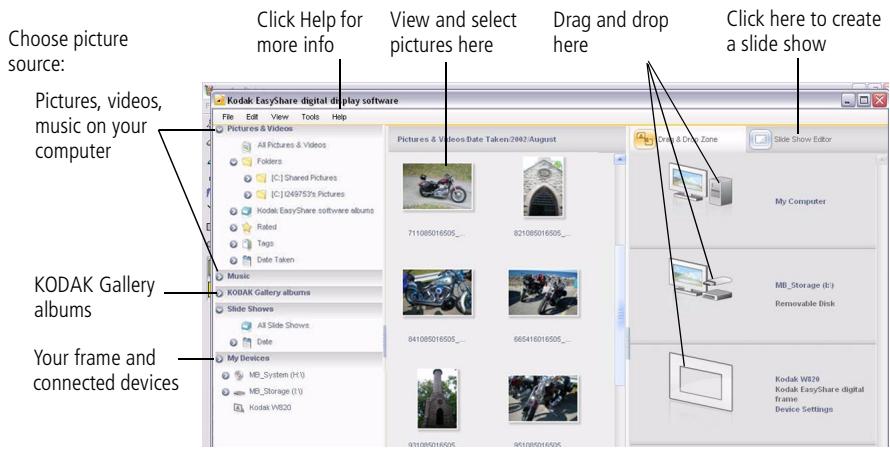
Task: Switch to the Drag & Drop Zone tab
Action: pos(687,139)
